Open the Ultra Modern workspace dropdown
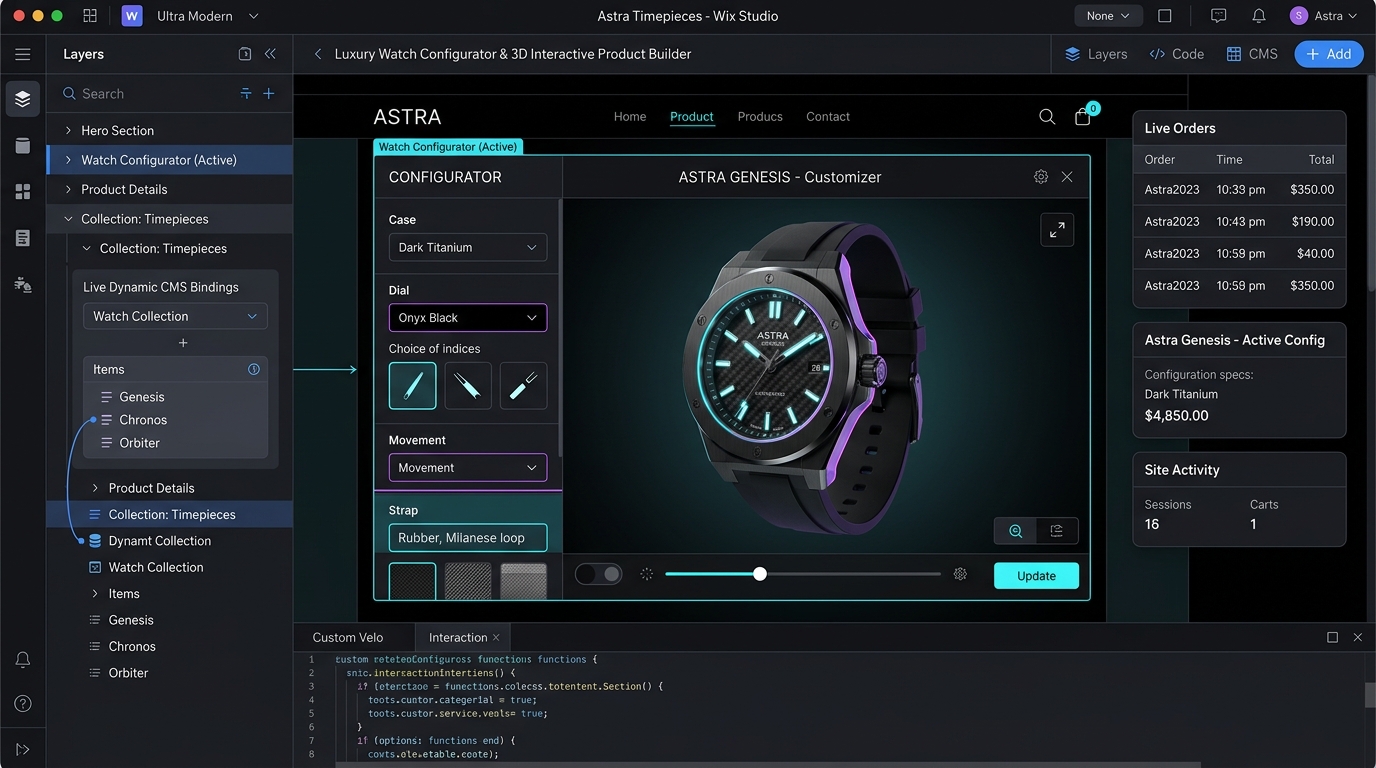Screen dimensions: 1376x768 click(x=208, y=16)
